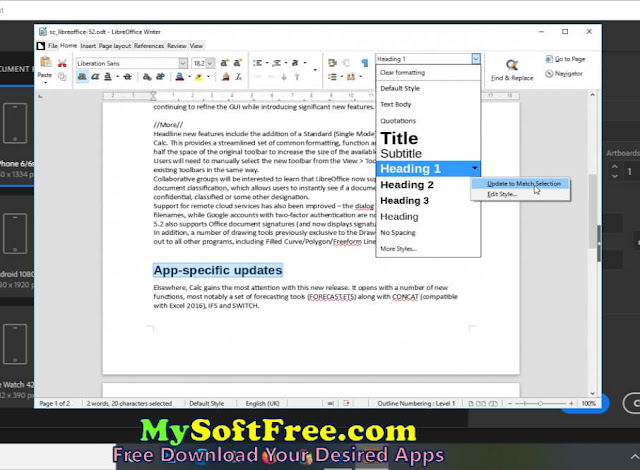This screenshot has width=640, height=470.
Task: Click the Clear Direct Formatting icon
Action: tap(238, 76)
